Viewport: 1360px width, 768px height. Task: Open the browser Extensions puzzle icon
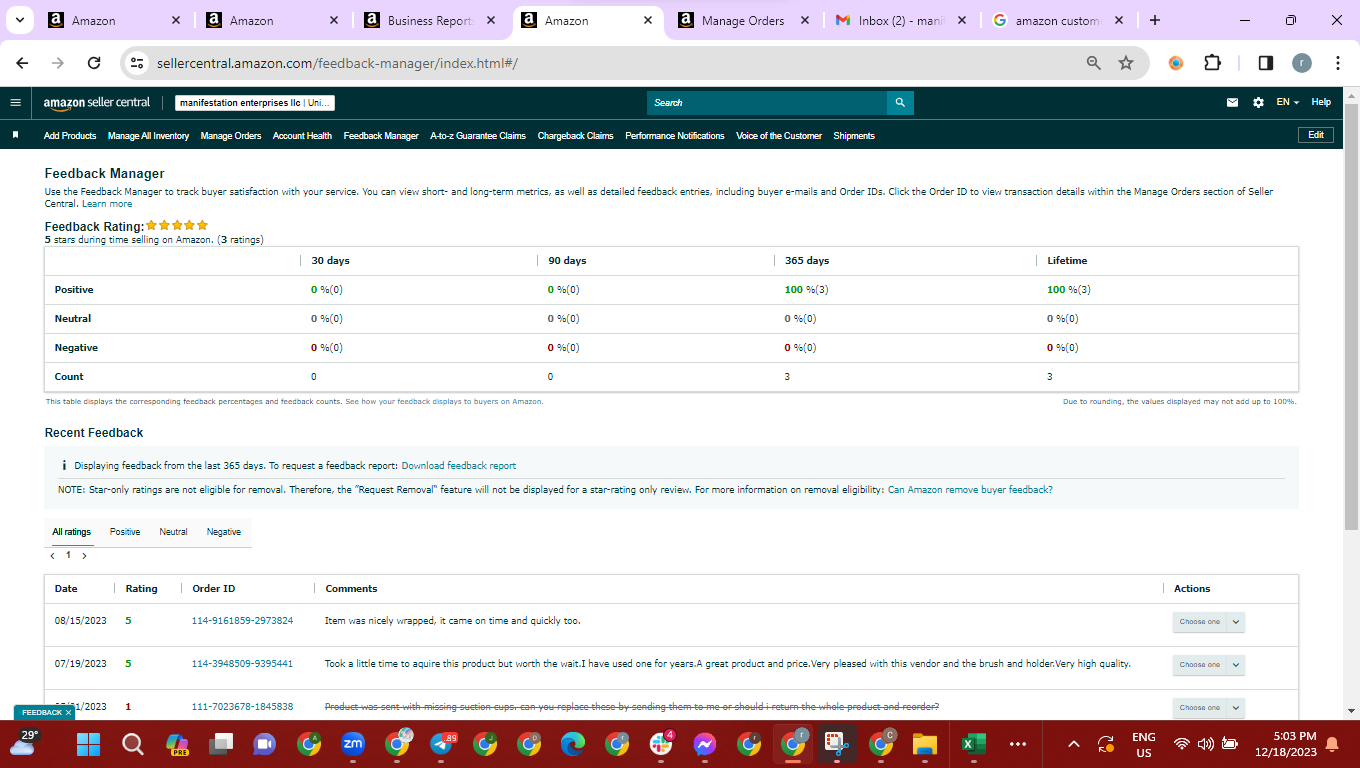[x=1212, y=63]
